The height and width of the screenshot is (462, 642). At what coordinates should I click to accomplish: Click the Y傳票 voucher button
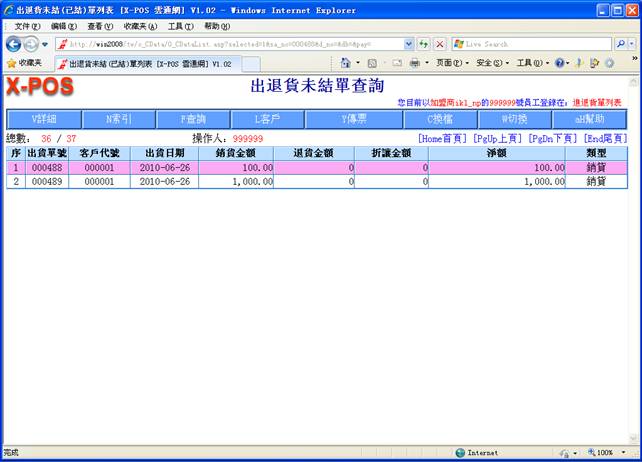(355, 119)
